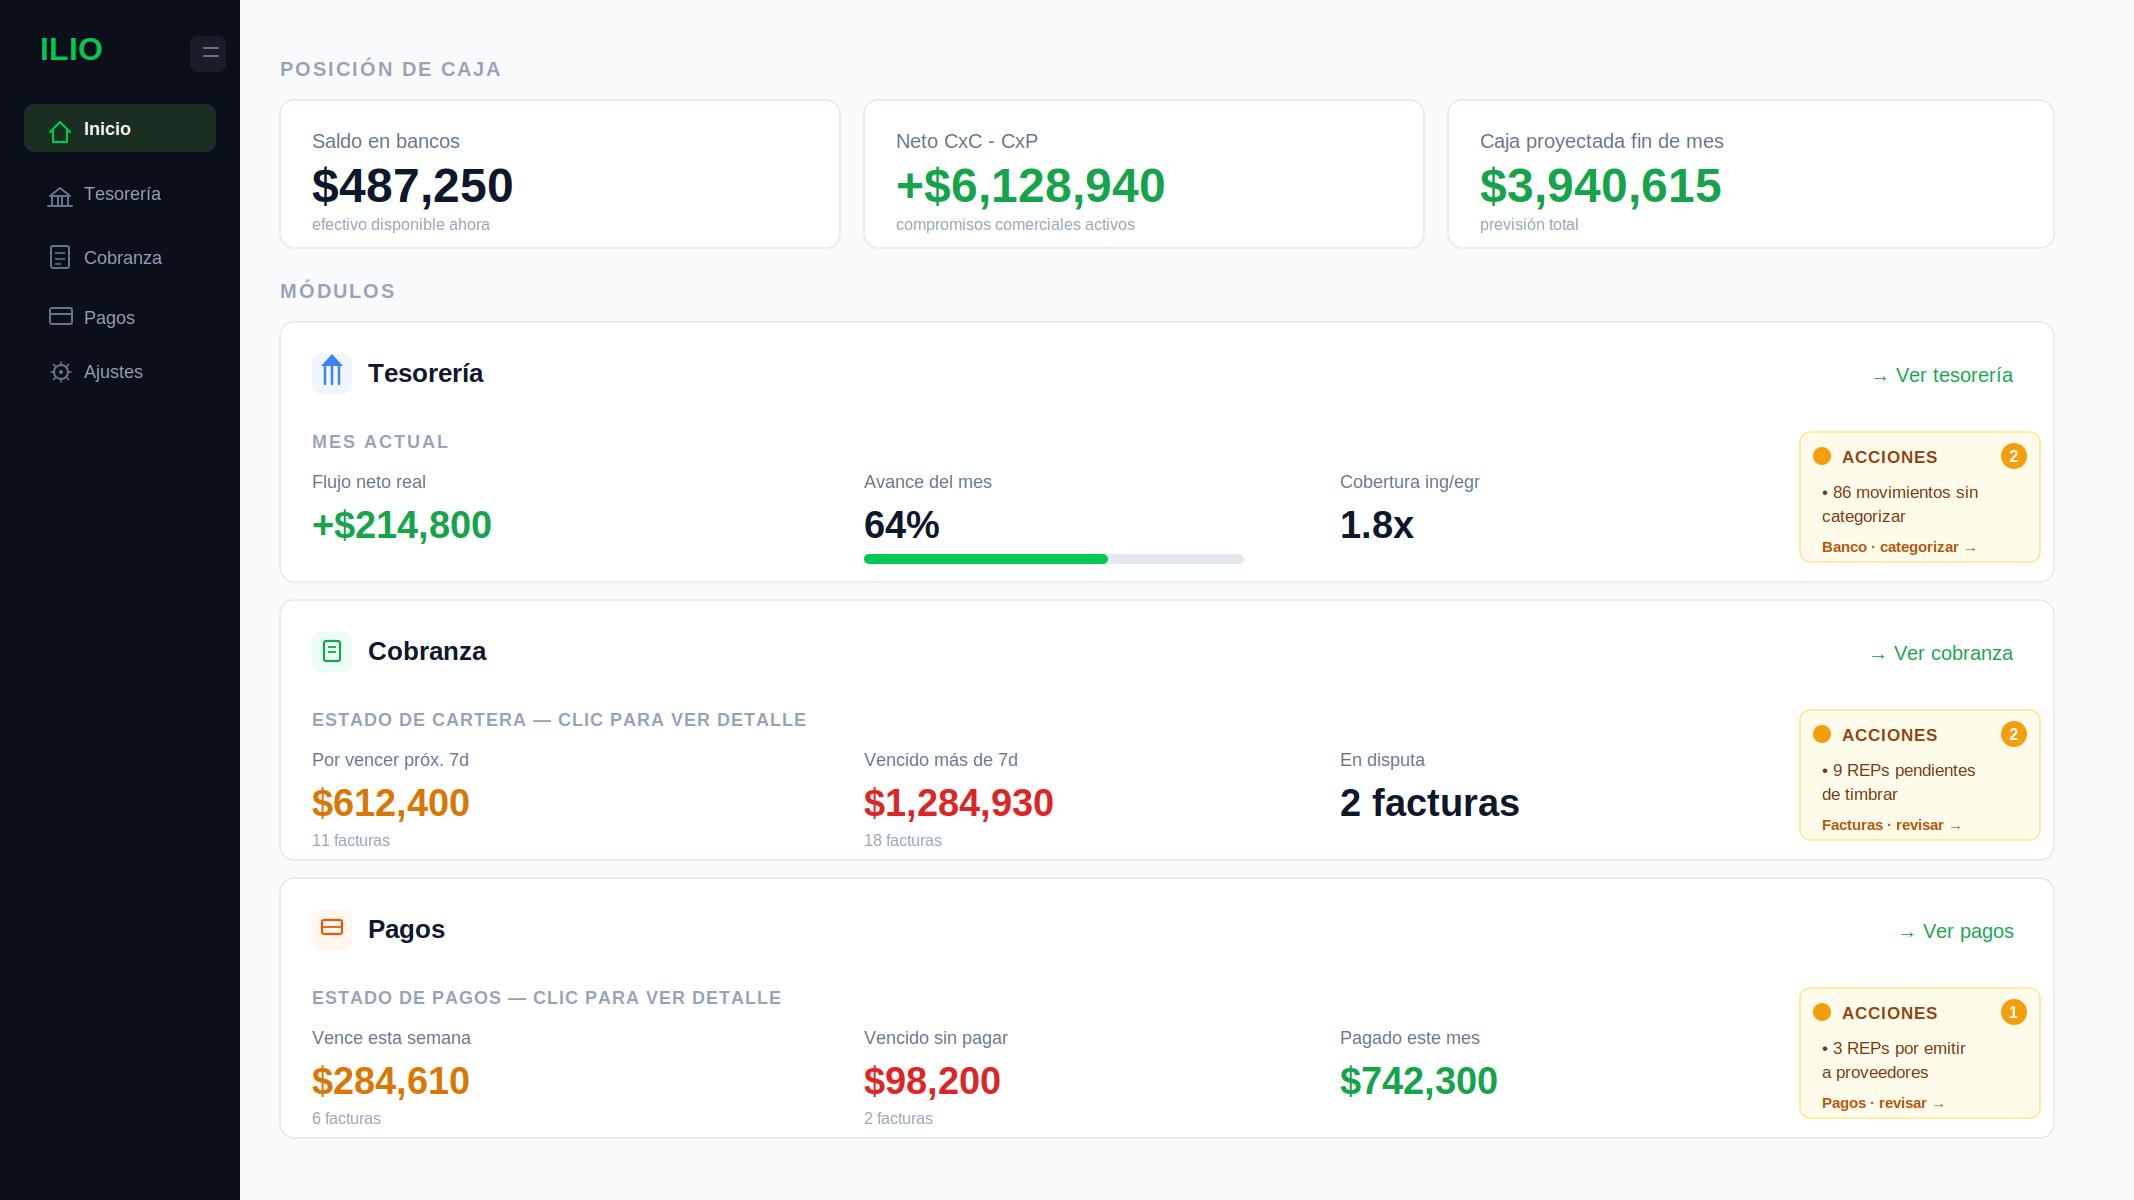The height and width of the screenshot is (1200, 2134).
Task: Click the orange Pagos module icon
Action: click(x=332, y=929)
